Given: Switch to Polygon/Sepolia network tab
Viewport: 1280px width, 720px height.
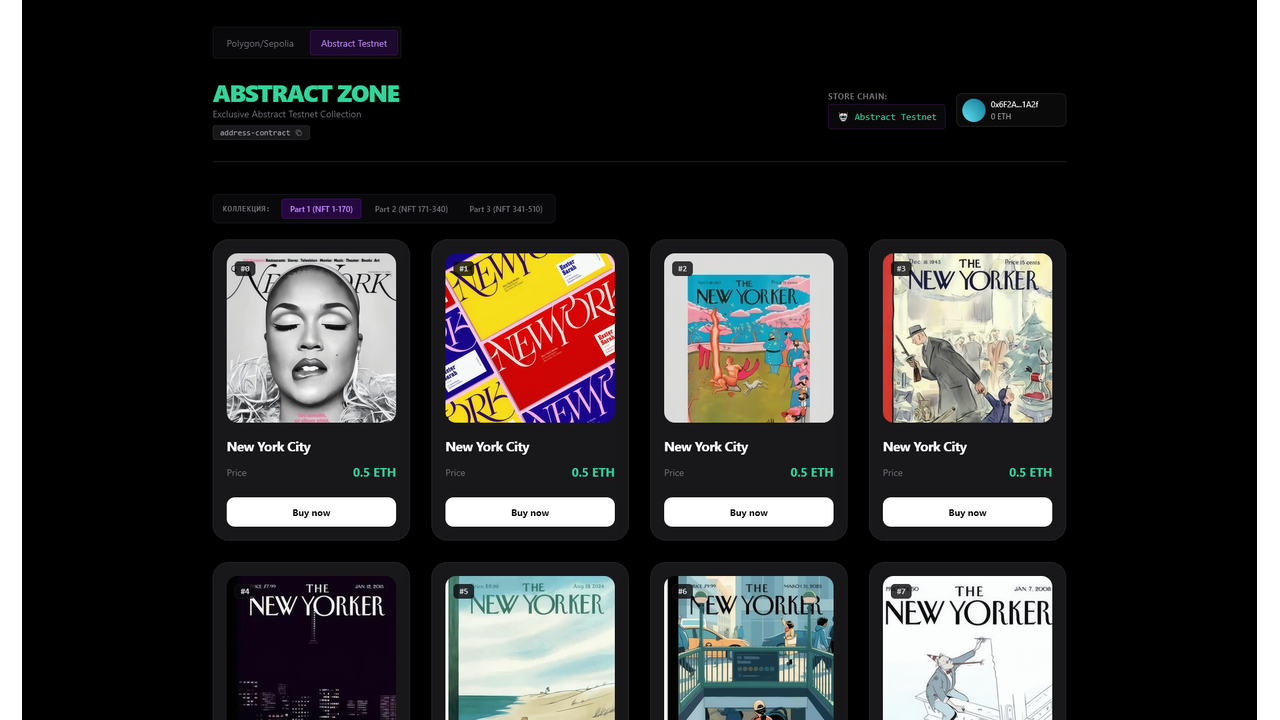Looking at the screenshot, I should coord(260,43).
